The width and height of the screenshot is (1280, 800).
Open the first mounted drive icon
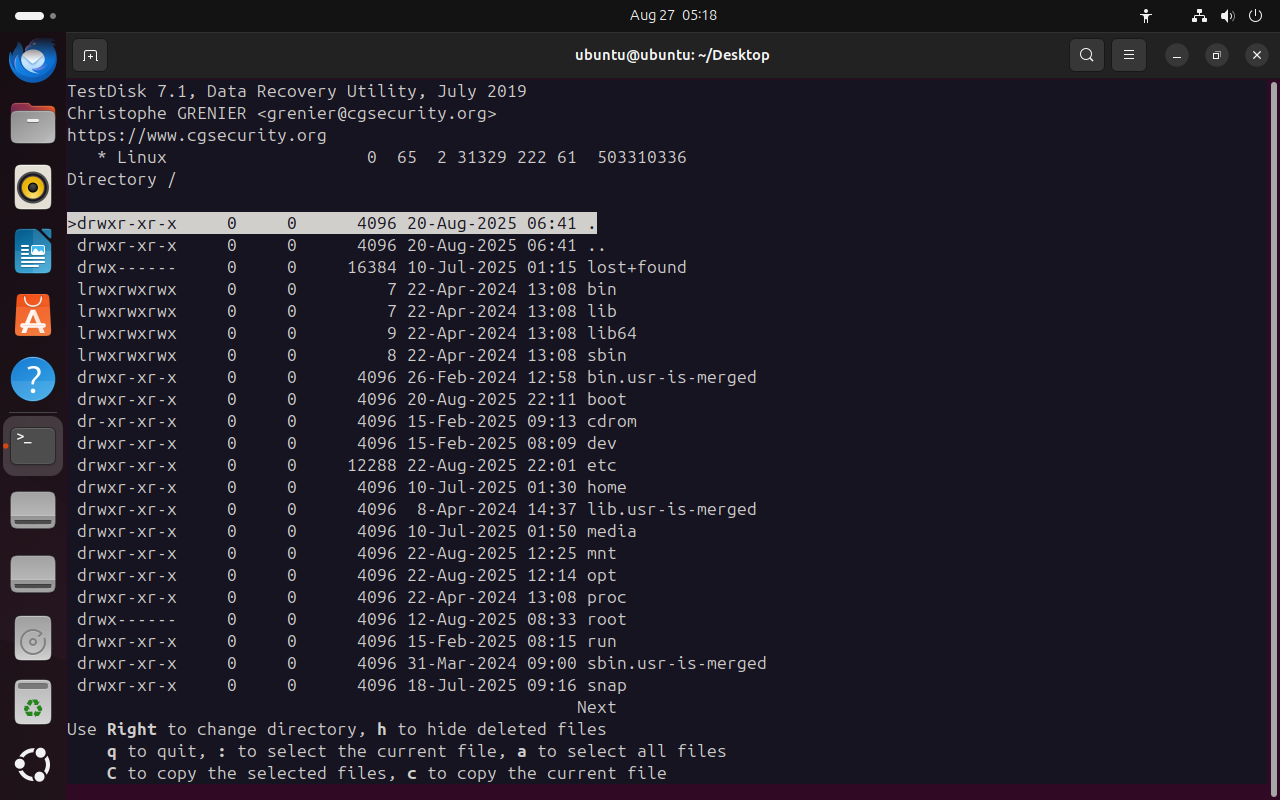[33, 510]
